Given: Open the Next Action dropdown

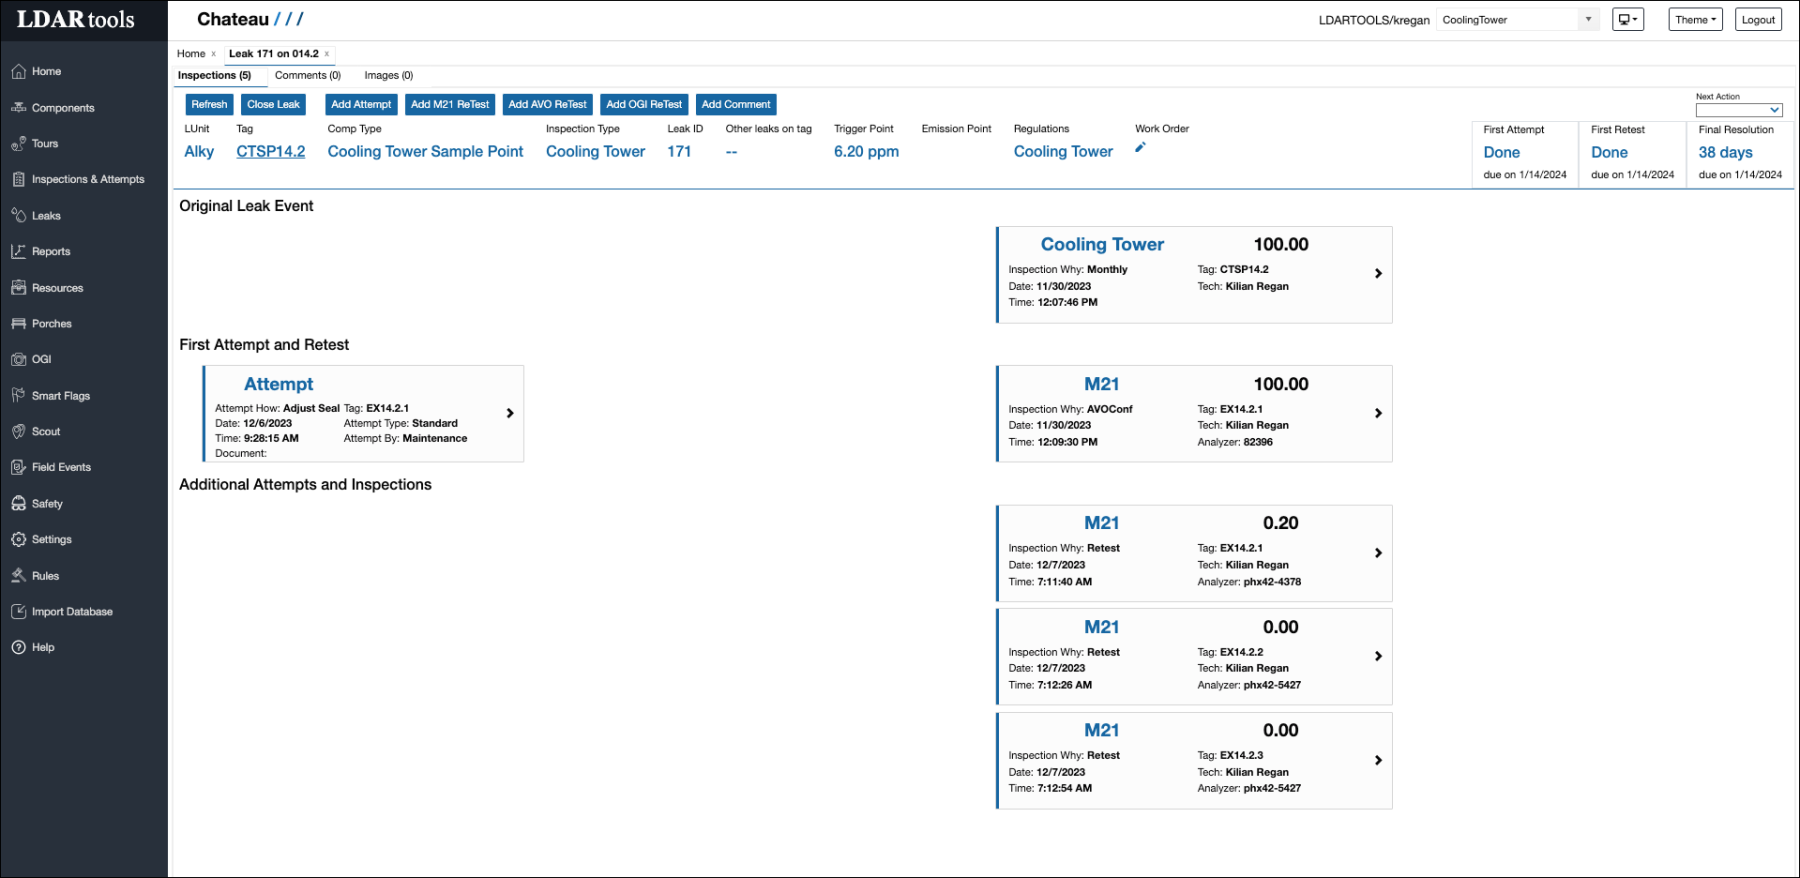Looking at the screenshot, I should pos(1738,110).
